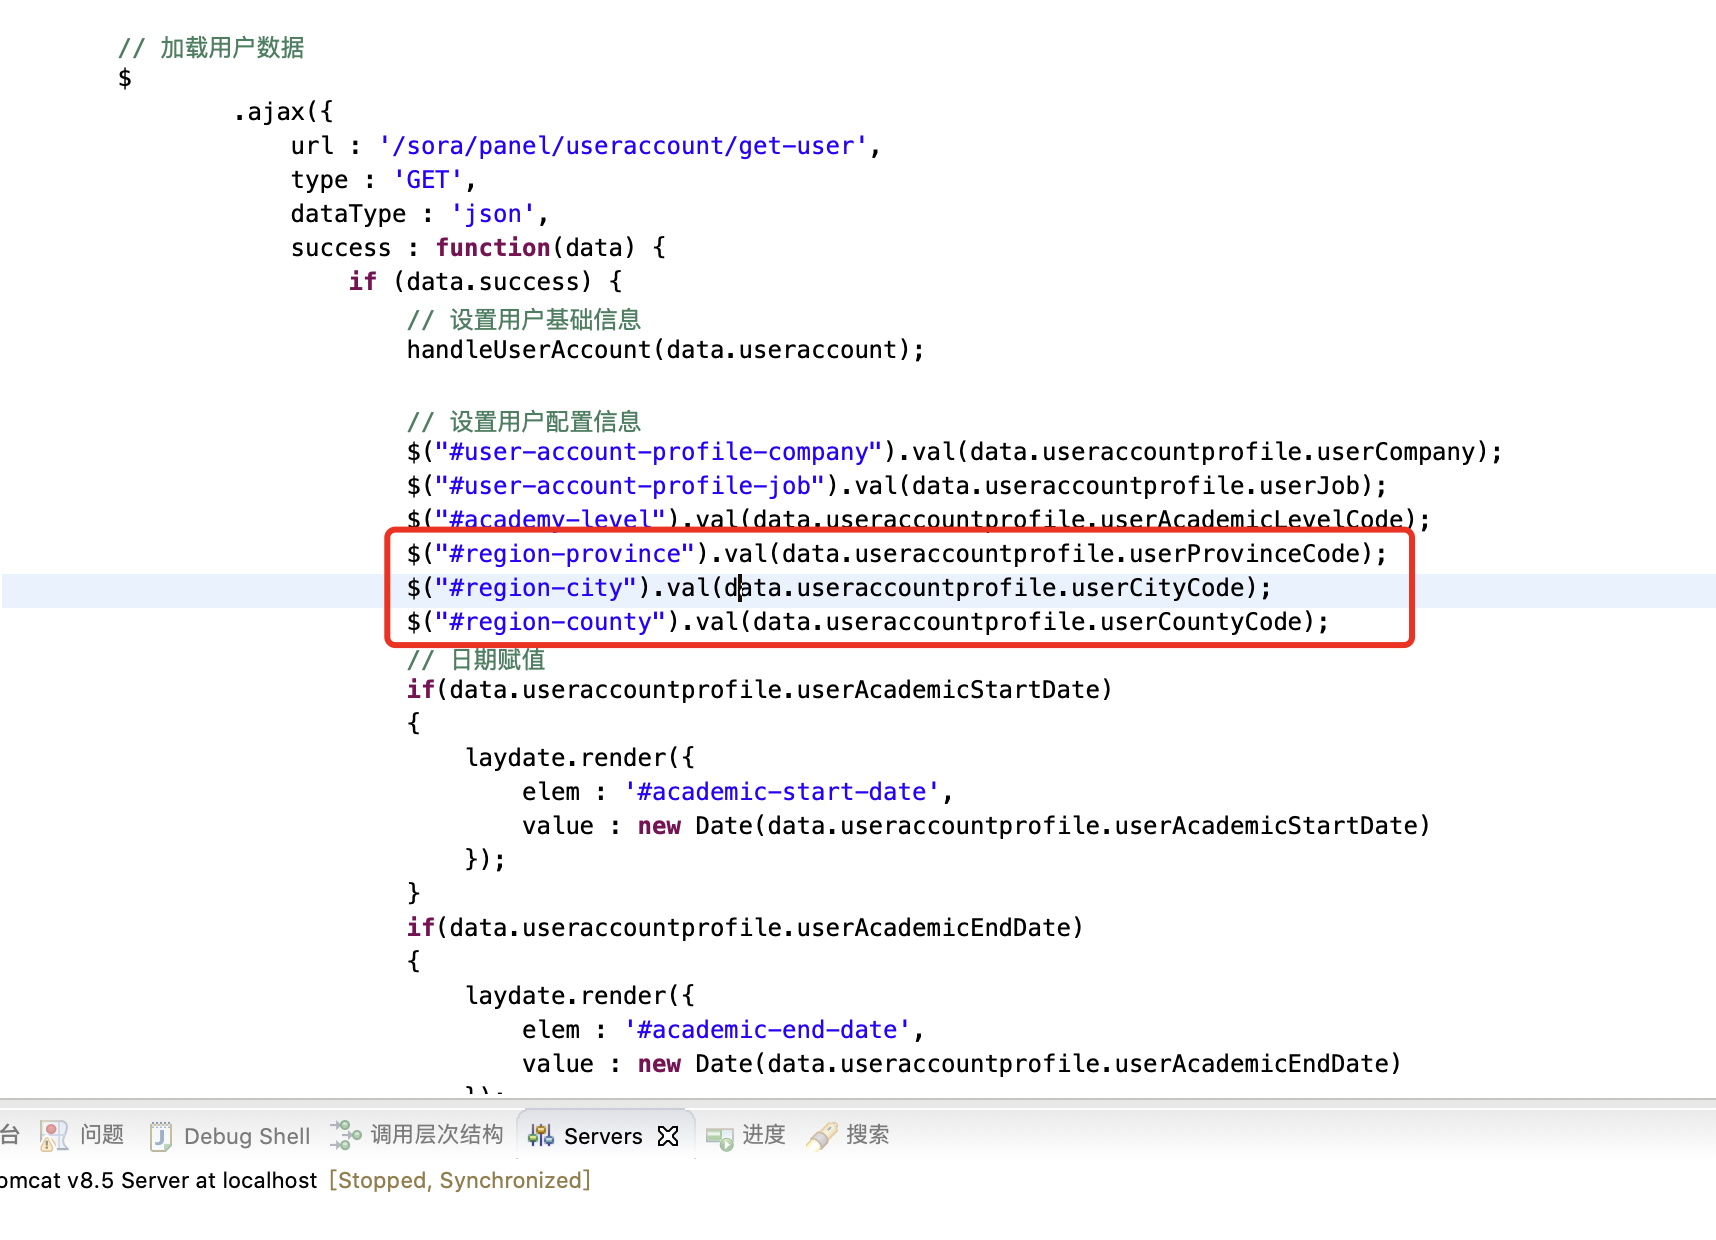Click the Debug Shell notepad icon

pos(160,1135)
